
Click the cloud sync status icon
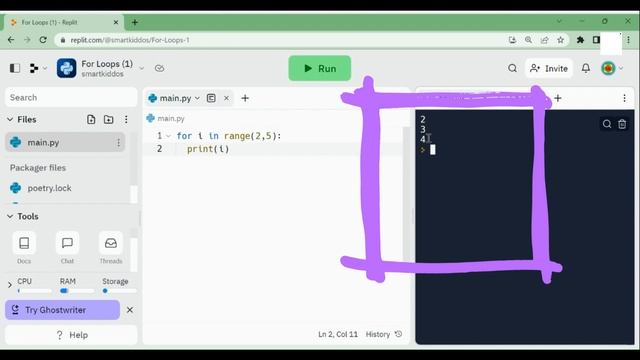pos(160,68)
